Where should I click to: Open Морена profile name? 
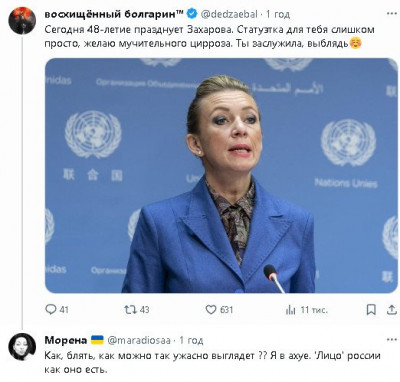tap(66, 340)
